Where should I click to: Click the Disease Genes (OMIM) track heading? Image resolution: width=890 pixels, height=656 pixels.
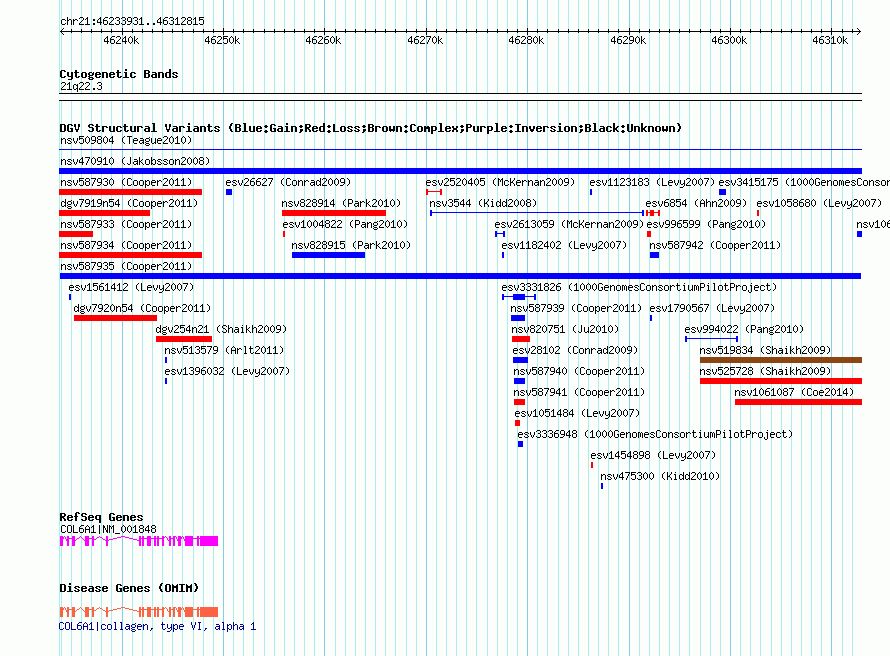[128, 588]
